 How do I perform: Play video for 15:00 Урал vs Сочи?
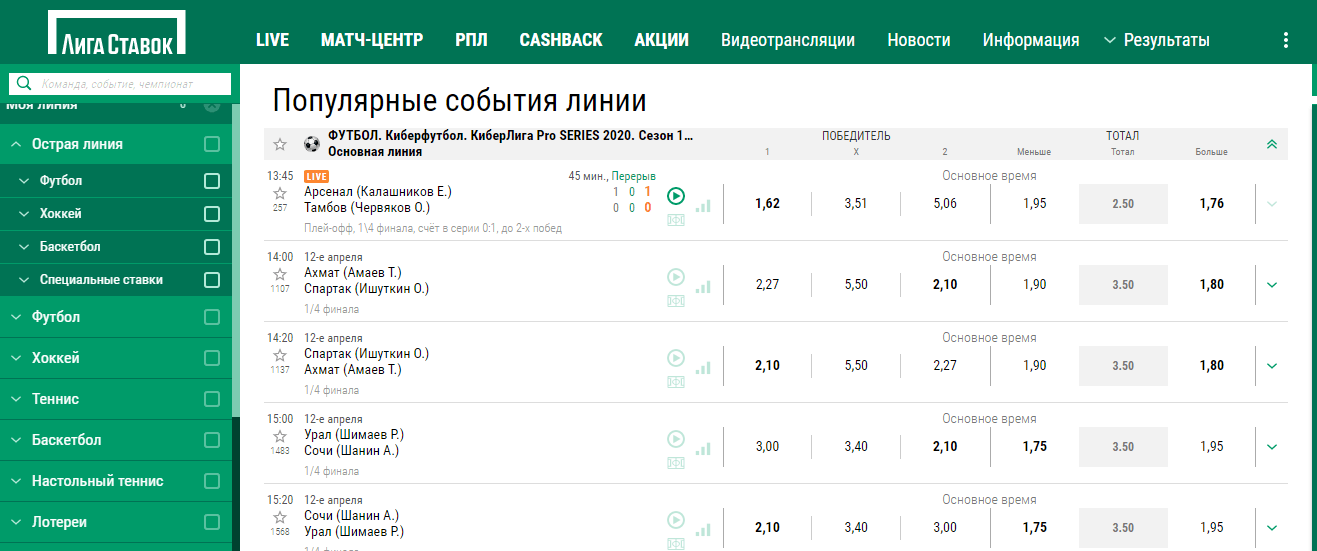coord(676,439)
